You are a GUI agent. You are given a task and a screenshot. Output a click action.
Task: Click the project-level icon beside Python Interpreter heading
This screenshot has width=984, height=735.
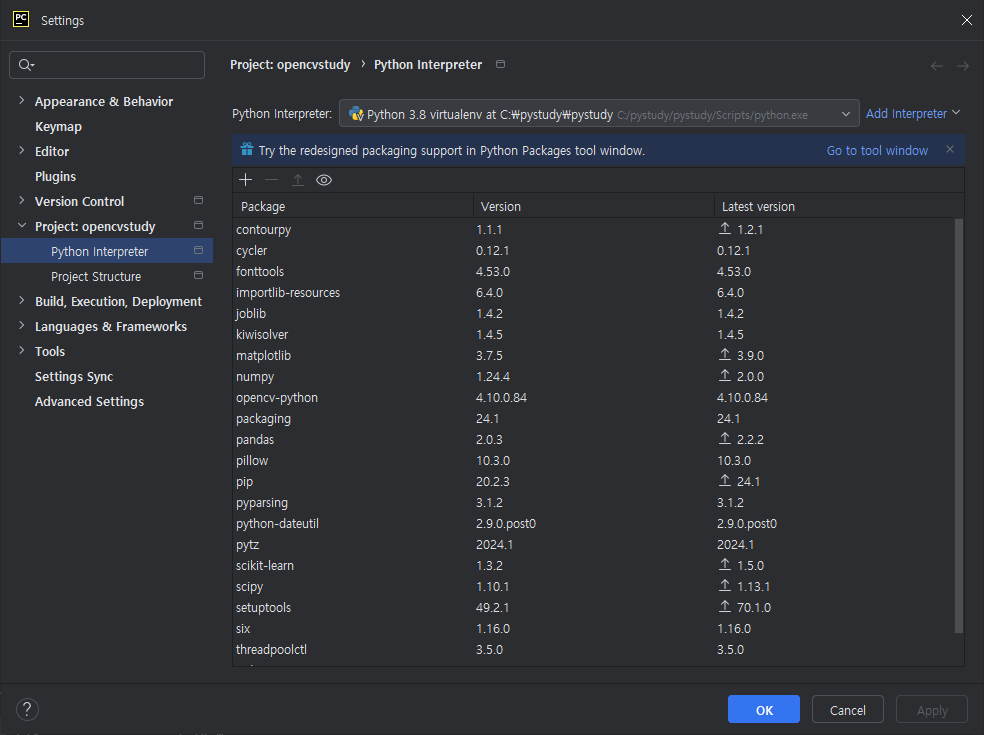[x=500, y=64]
